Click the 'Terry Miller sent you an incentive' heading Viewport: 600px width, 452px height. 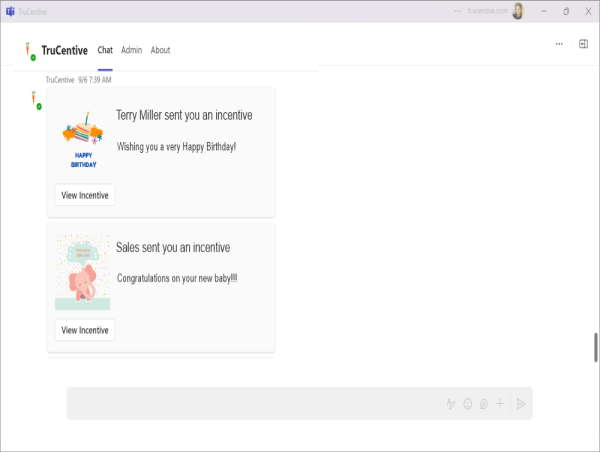[184, 115]
